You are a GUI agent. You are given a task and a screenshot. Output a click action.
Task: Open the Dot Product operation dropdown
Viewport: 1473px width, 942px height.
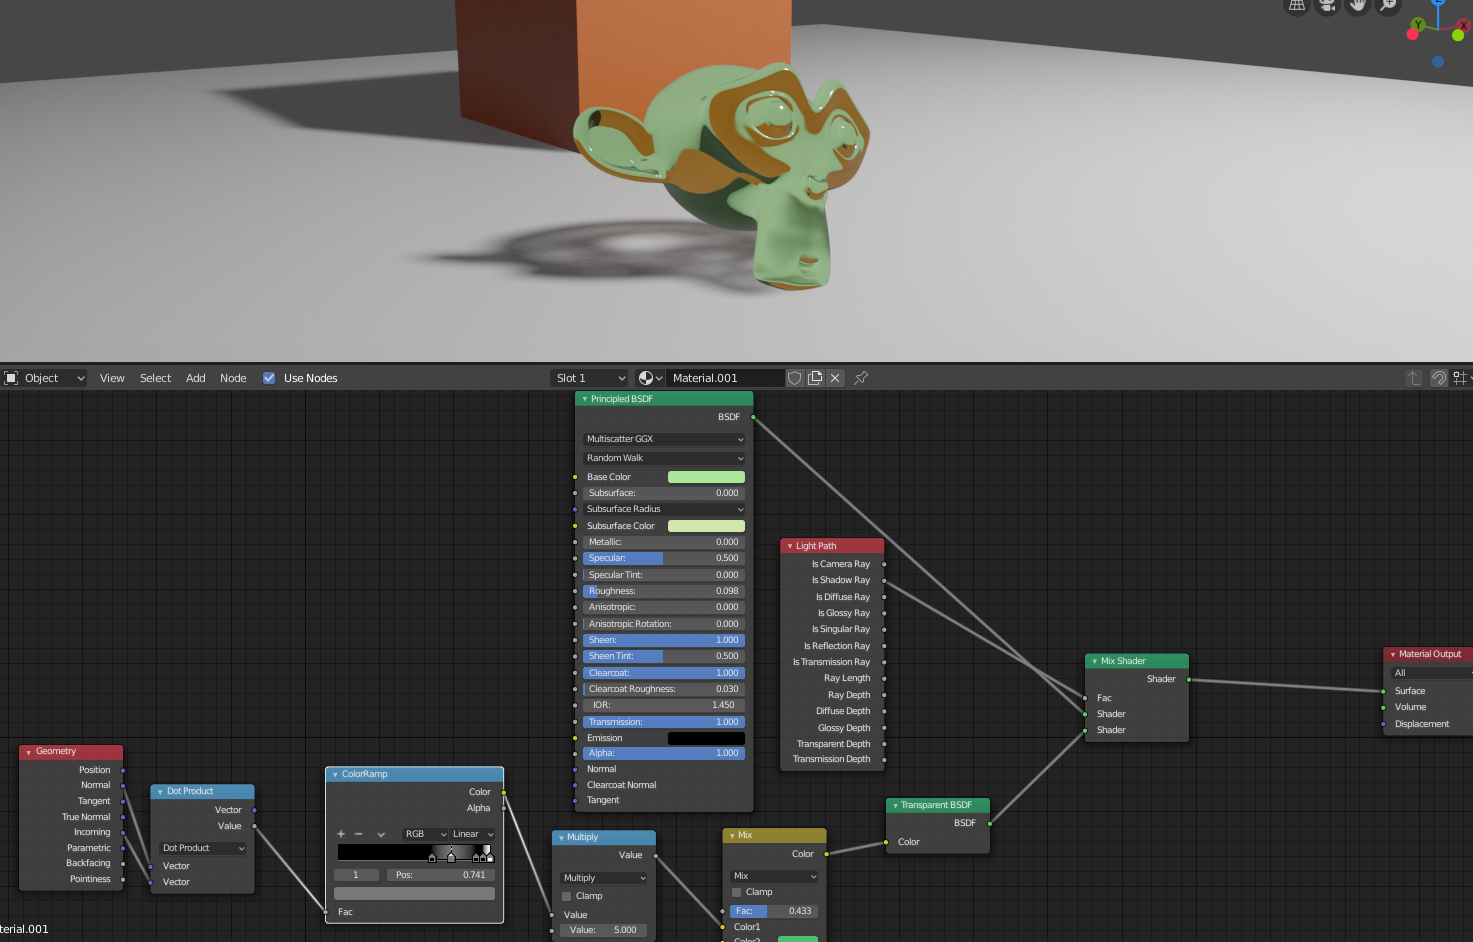click(x=203, y=848)
